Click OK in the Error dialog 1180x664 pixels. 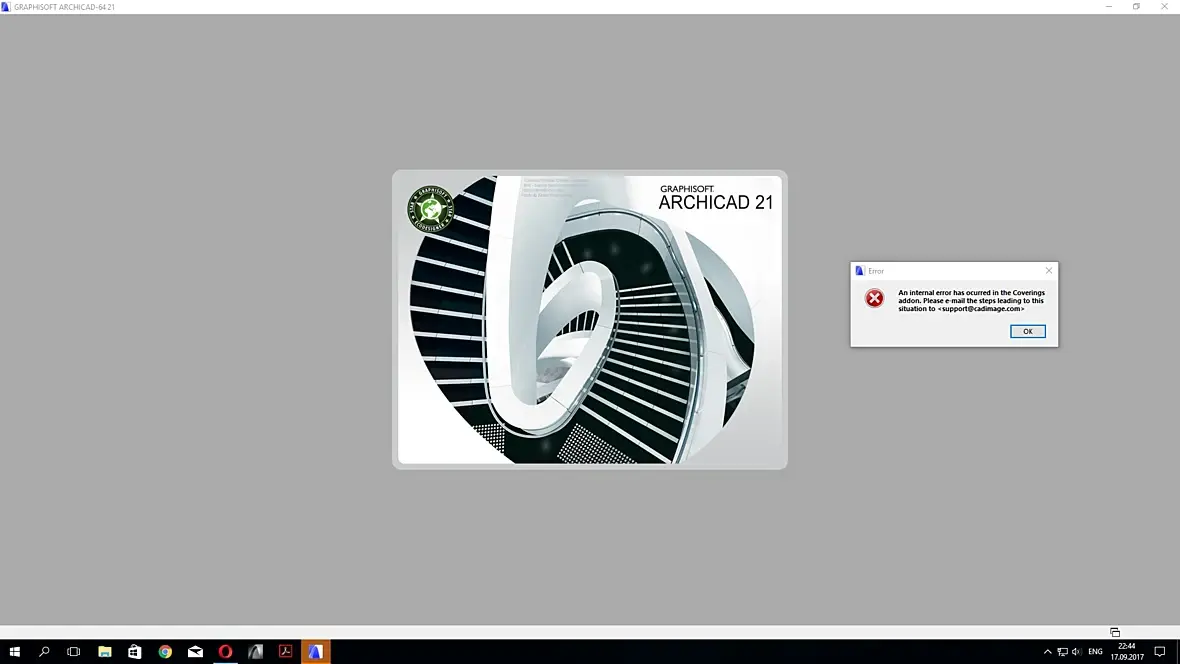click(x=1027, y=331)
